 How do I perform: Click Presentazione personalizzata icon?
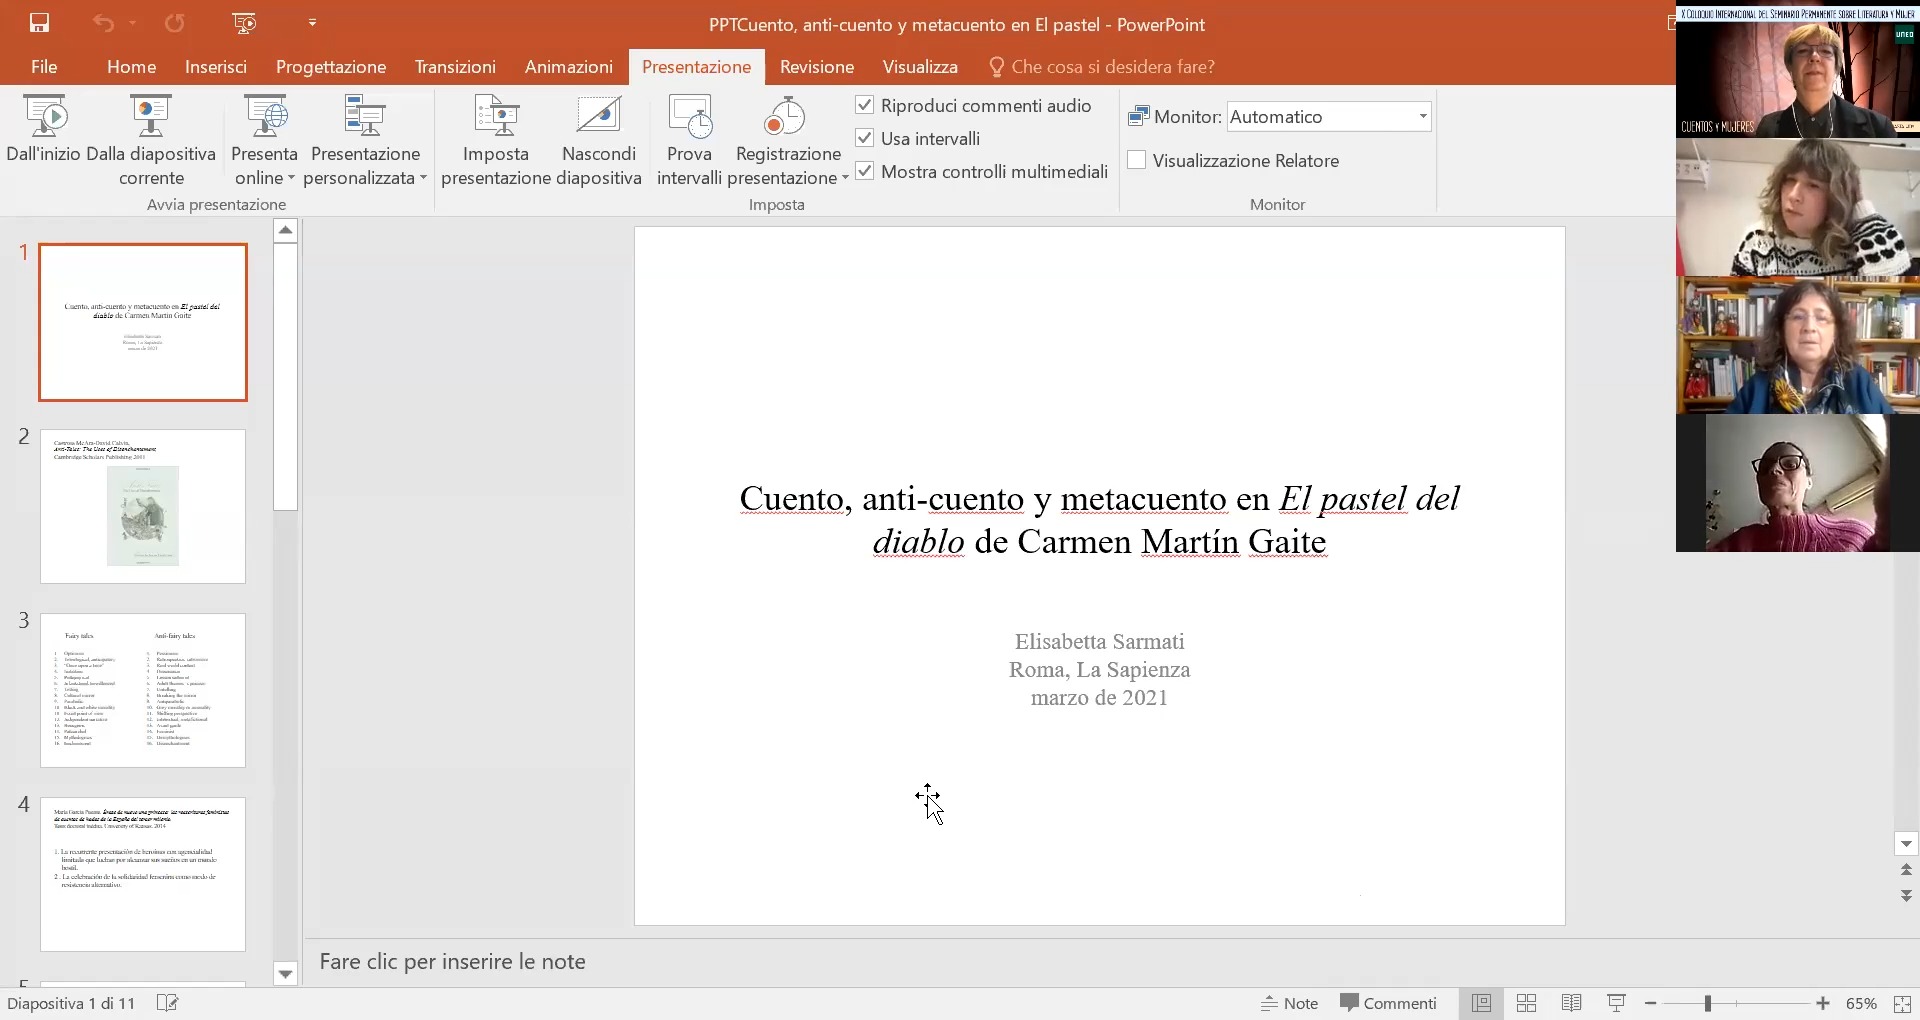tap(365, 117)
